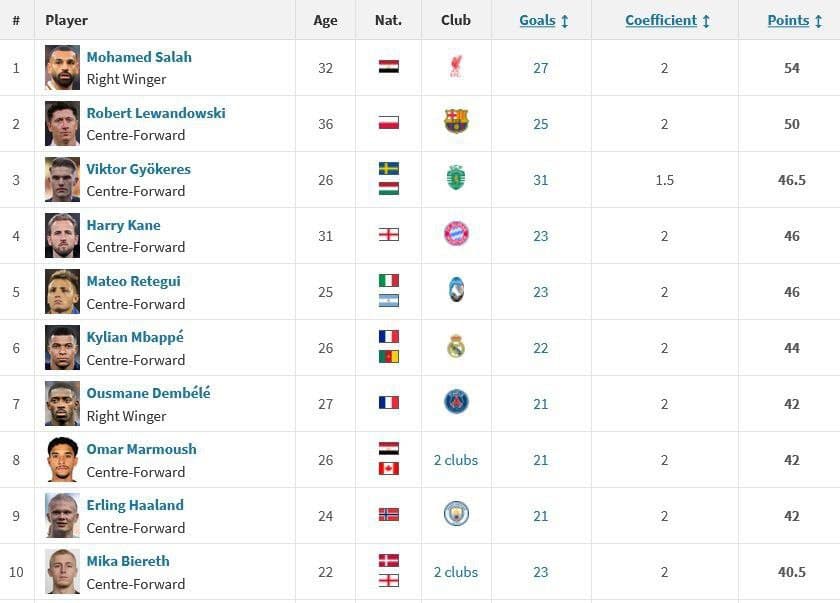Click Erling Haaland's Norway flag icon
The image size is (840, 603).
coord(388,515)
